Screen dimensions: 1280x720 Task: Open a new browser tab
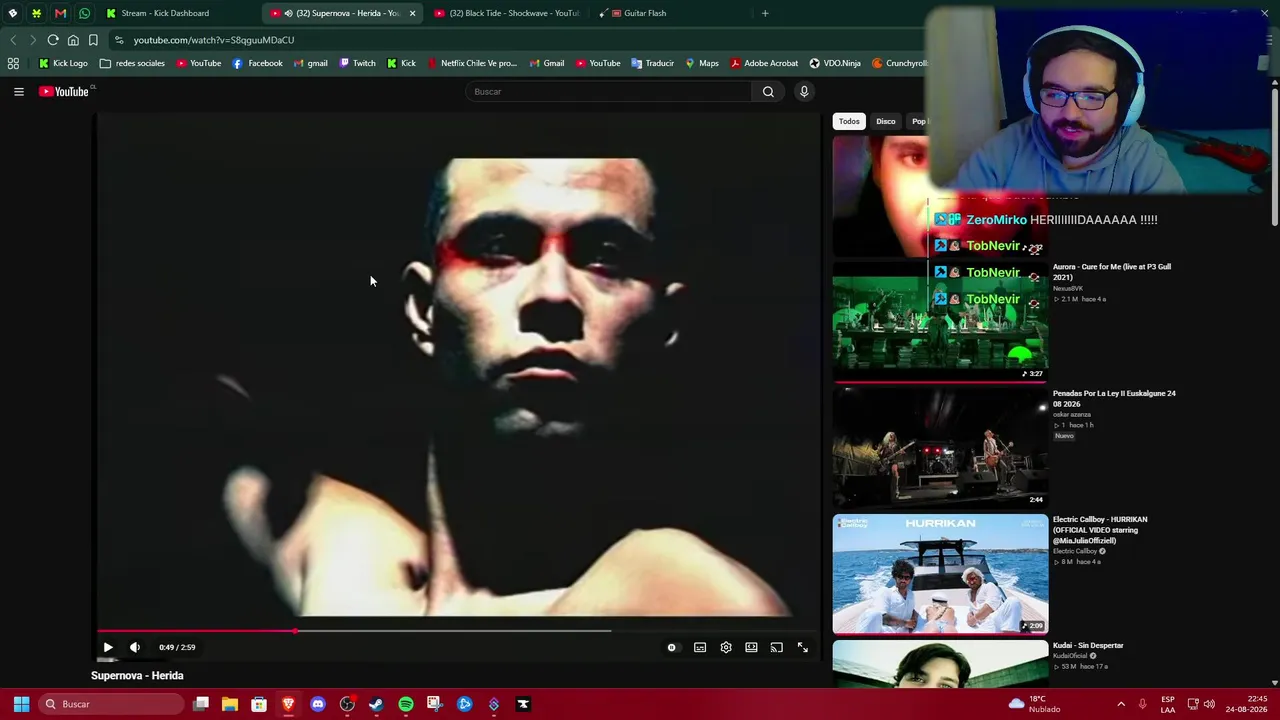point(765,13)
